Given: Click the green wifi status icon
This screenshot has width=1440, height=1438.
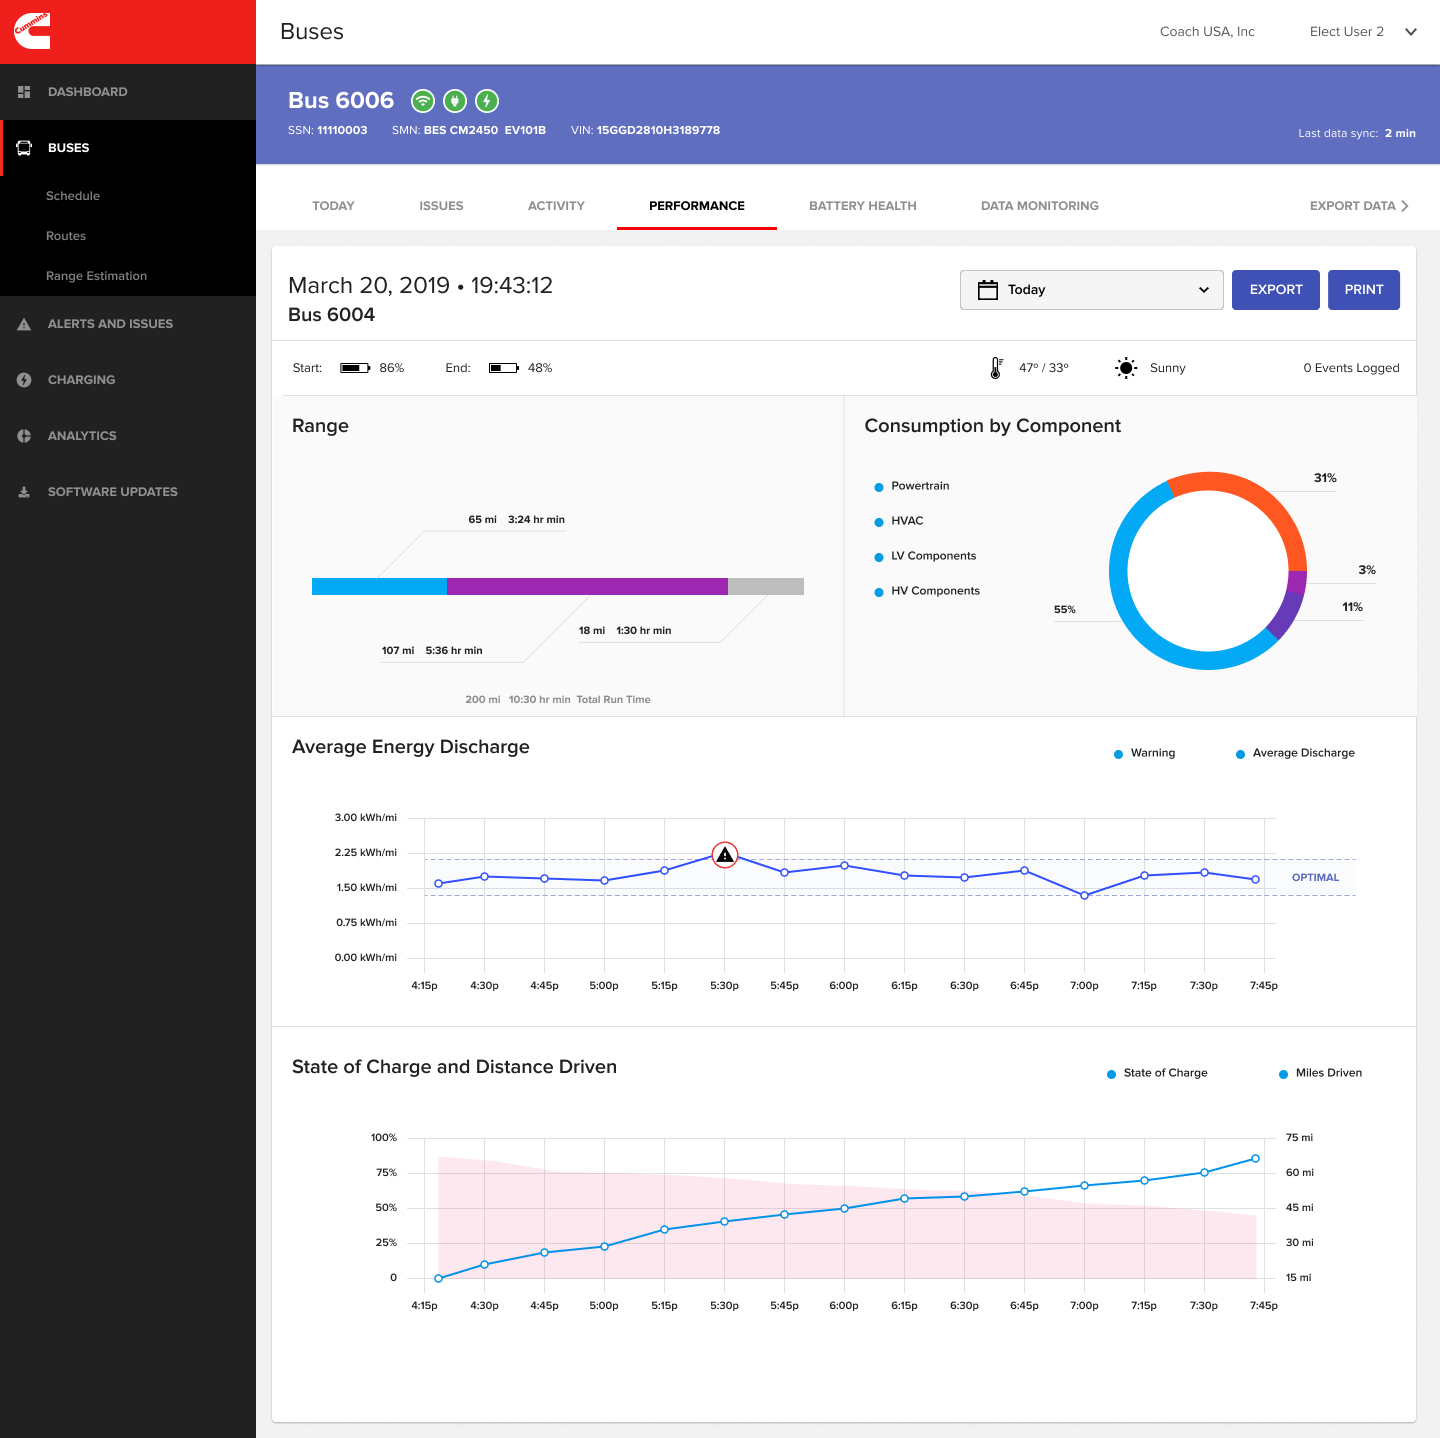Looking at the screenshot, I should (423, 101).
